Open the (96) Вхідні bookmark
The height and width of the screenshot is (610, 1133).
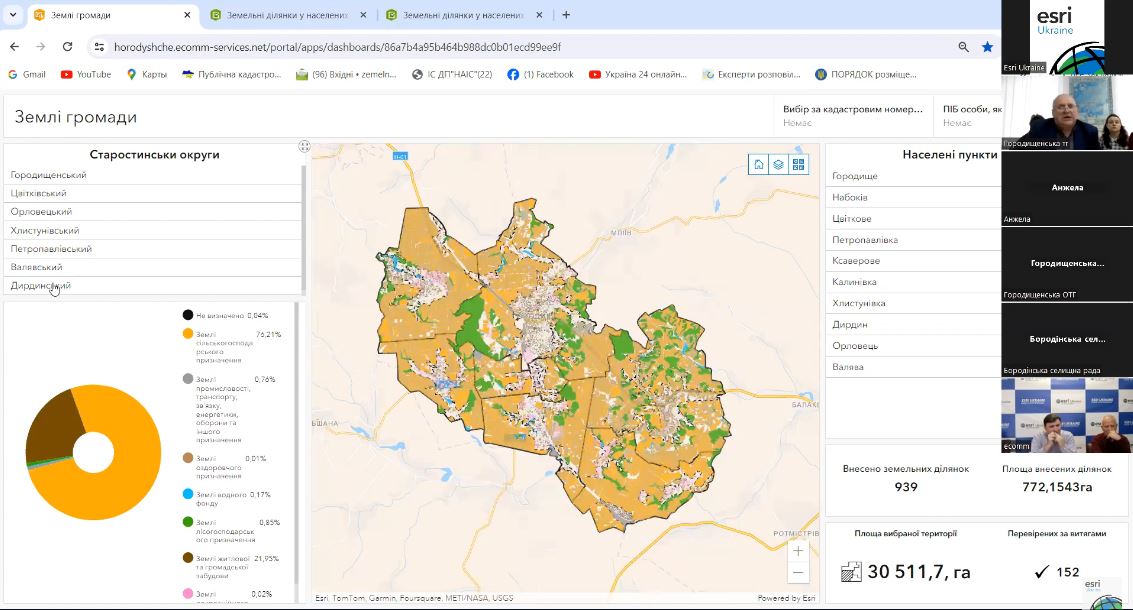[346, 74]
